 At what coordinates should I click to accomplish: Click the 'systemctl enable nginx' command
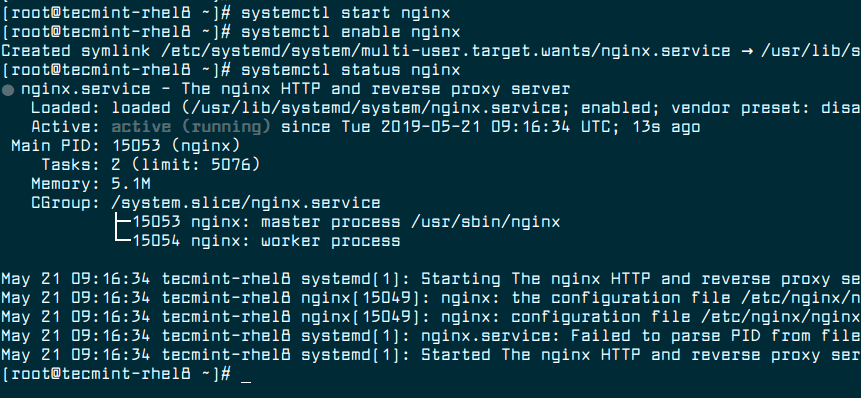[x=351, y=32]
